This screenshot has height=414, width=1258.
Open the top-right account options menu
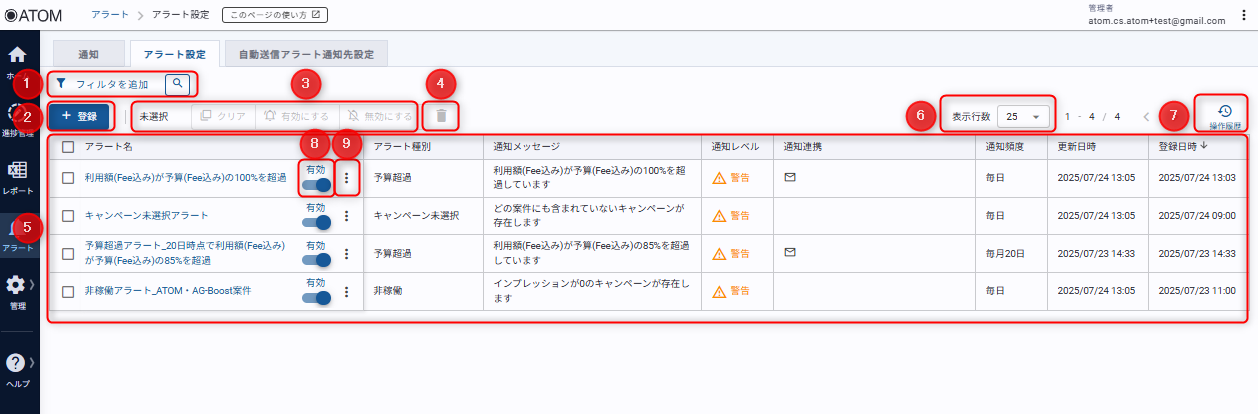point(1243,15)
